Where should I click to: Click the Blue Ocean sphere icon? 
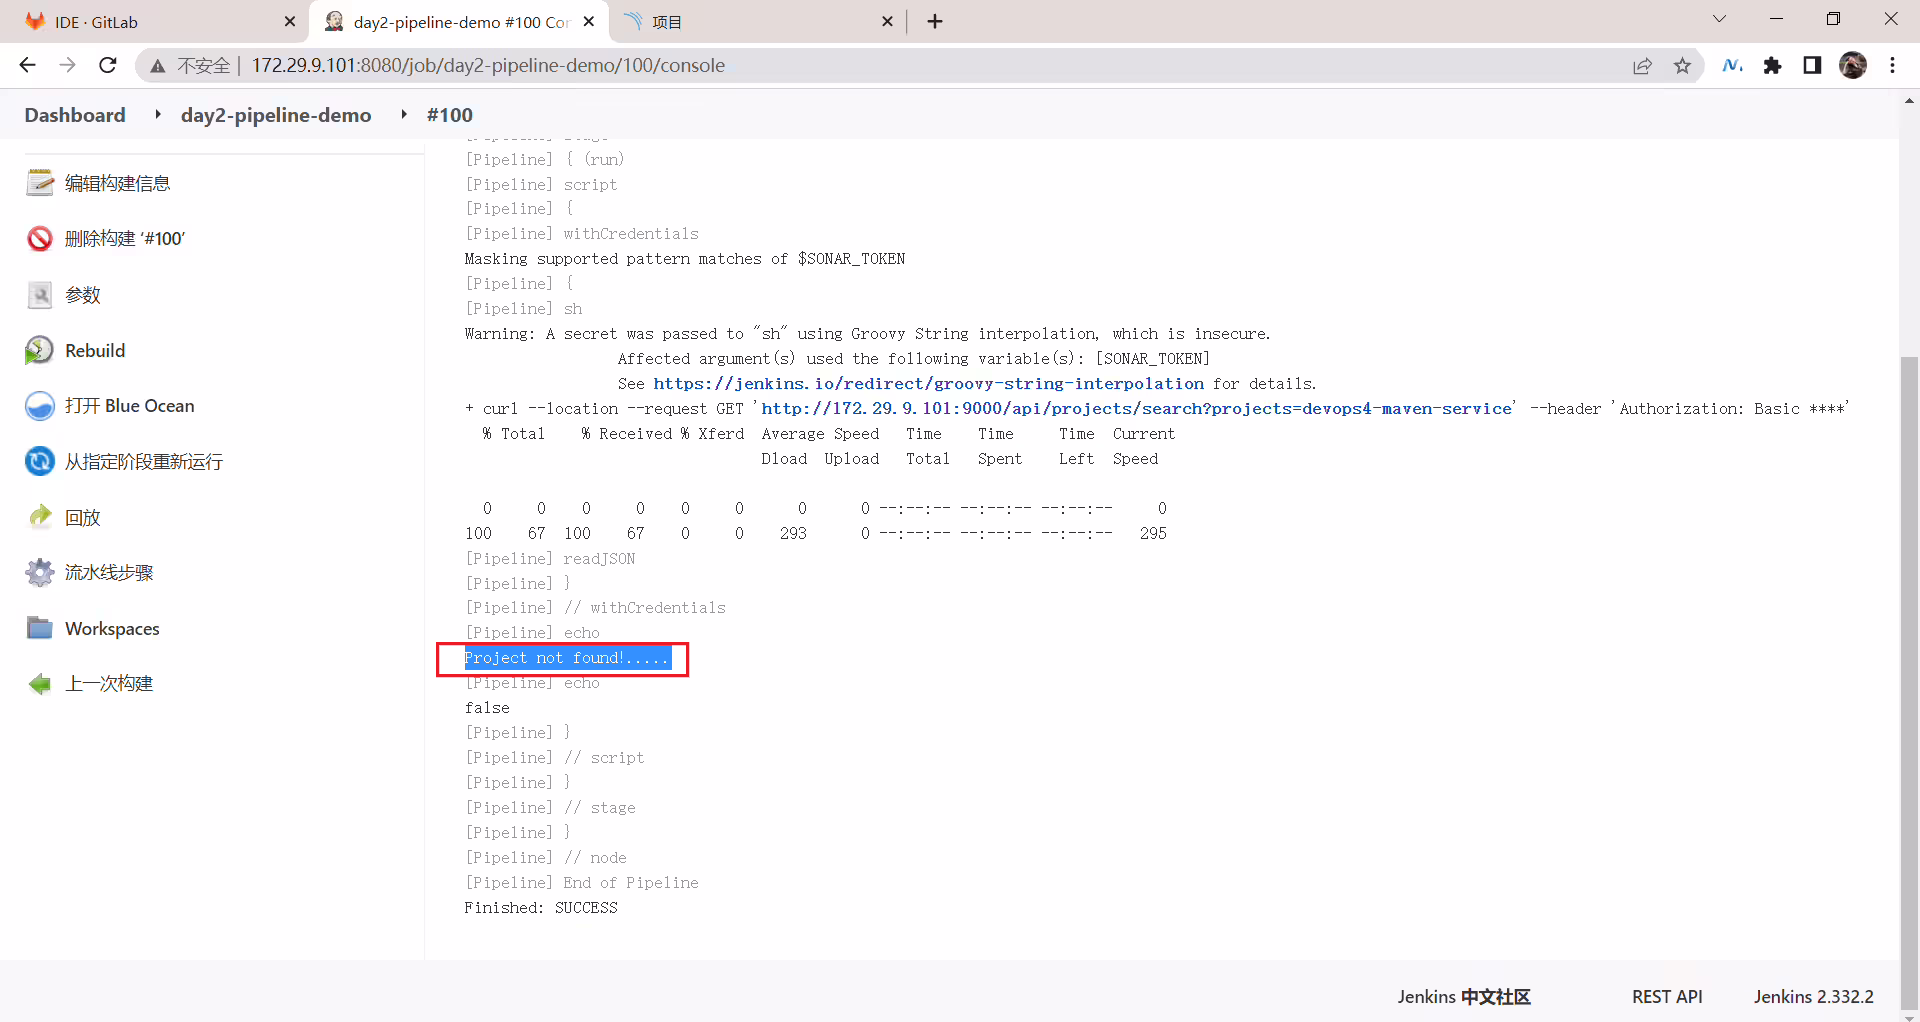40,406
